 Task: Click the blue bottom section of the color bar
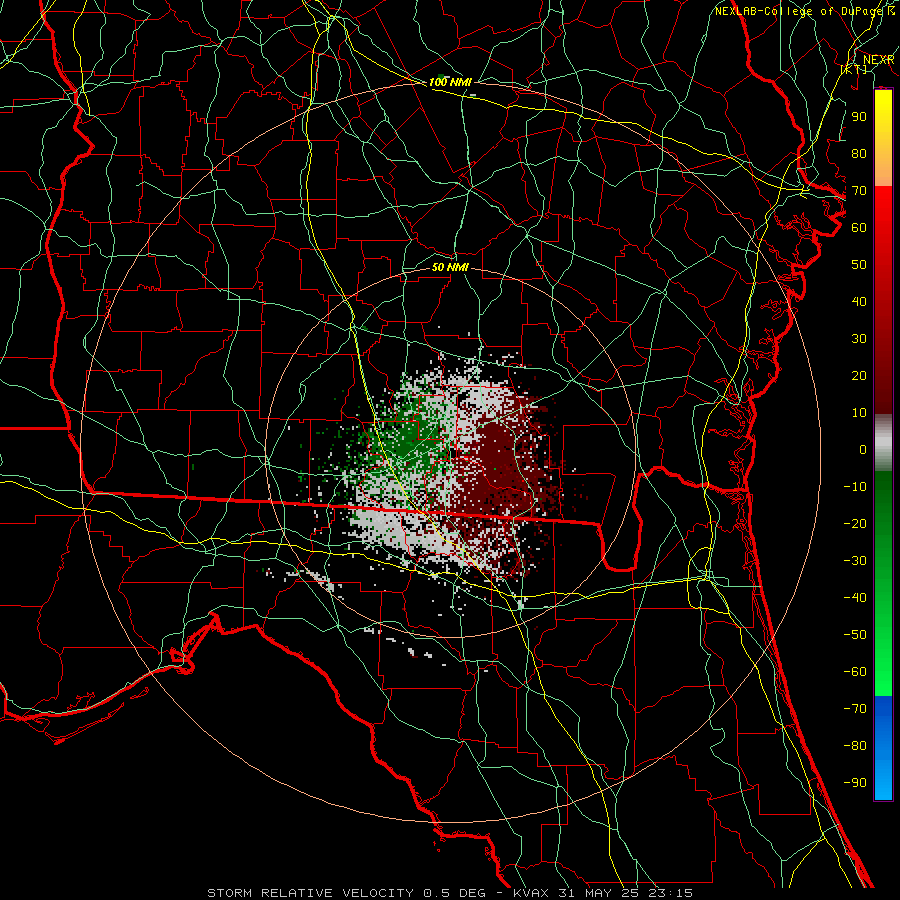[x=883, y=747]
